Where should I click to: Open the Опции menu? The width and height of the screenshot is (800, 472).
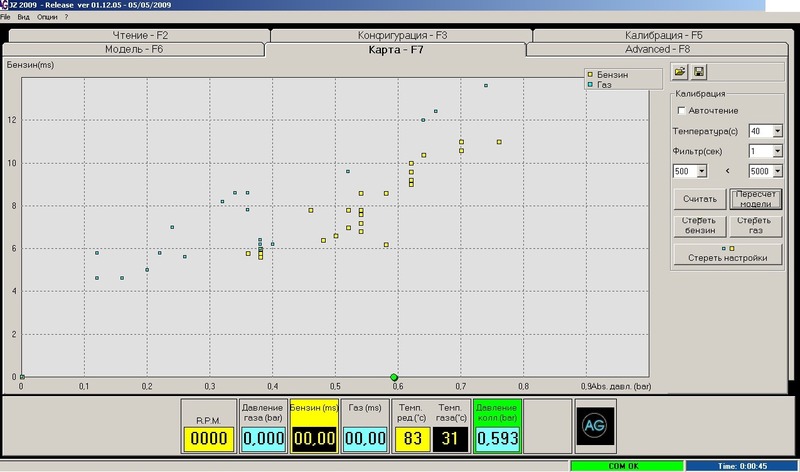tap(47, 18)
